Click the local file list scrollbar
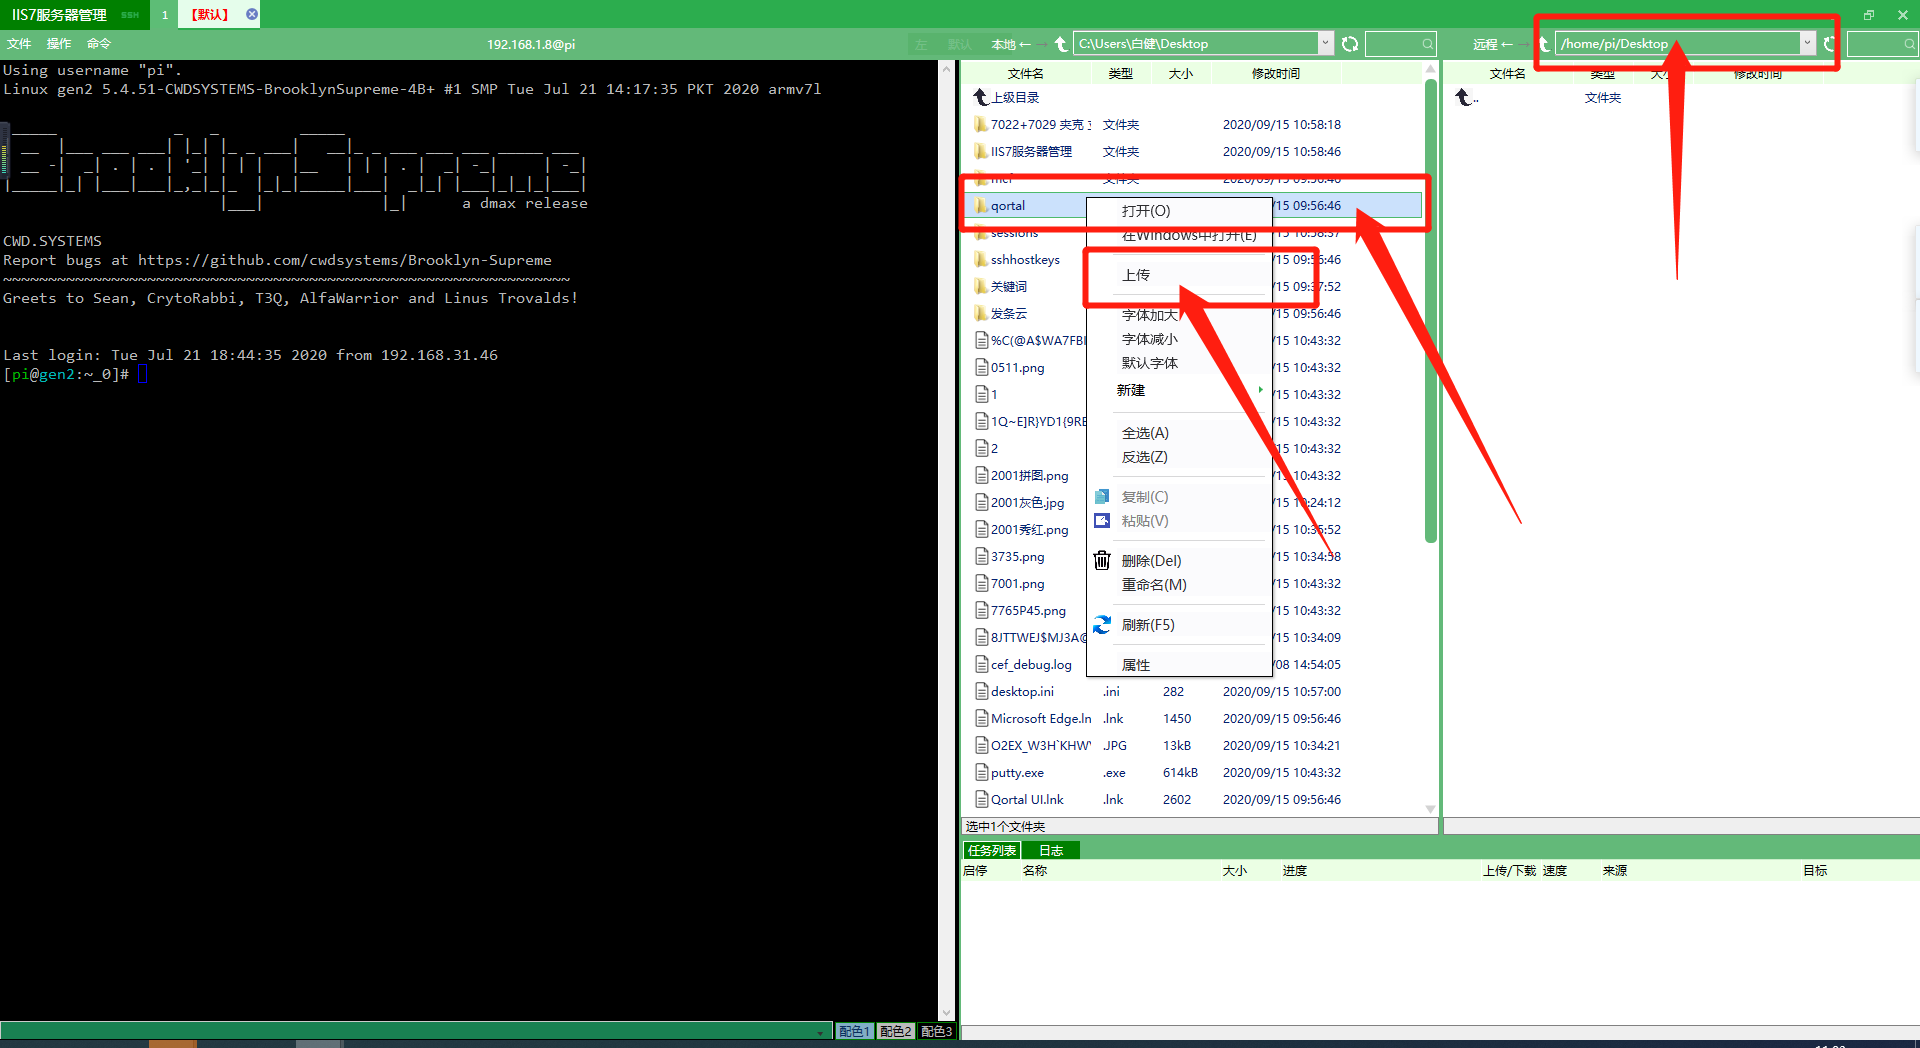Image resolution: width=1920 pixels, height=1048 pixels. (1430, 310)
